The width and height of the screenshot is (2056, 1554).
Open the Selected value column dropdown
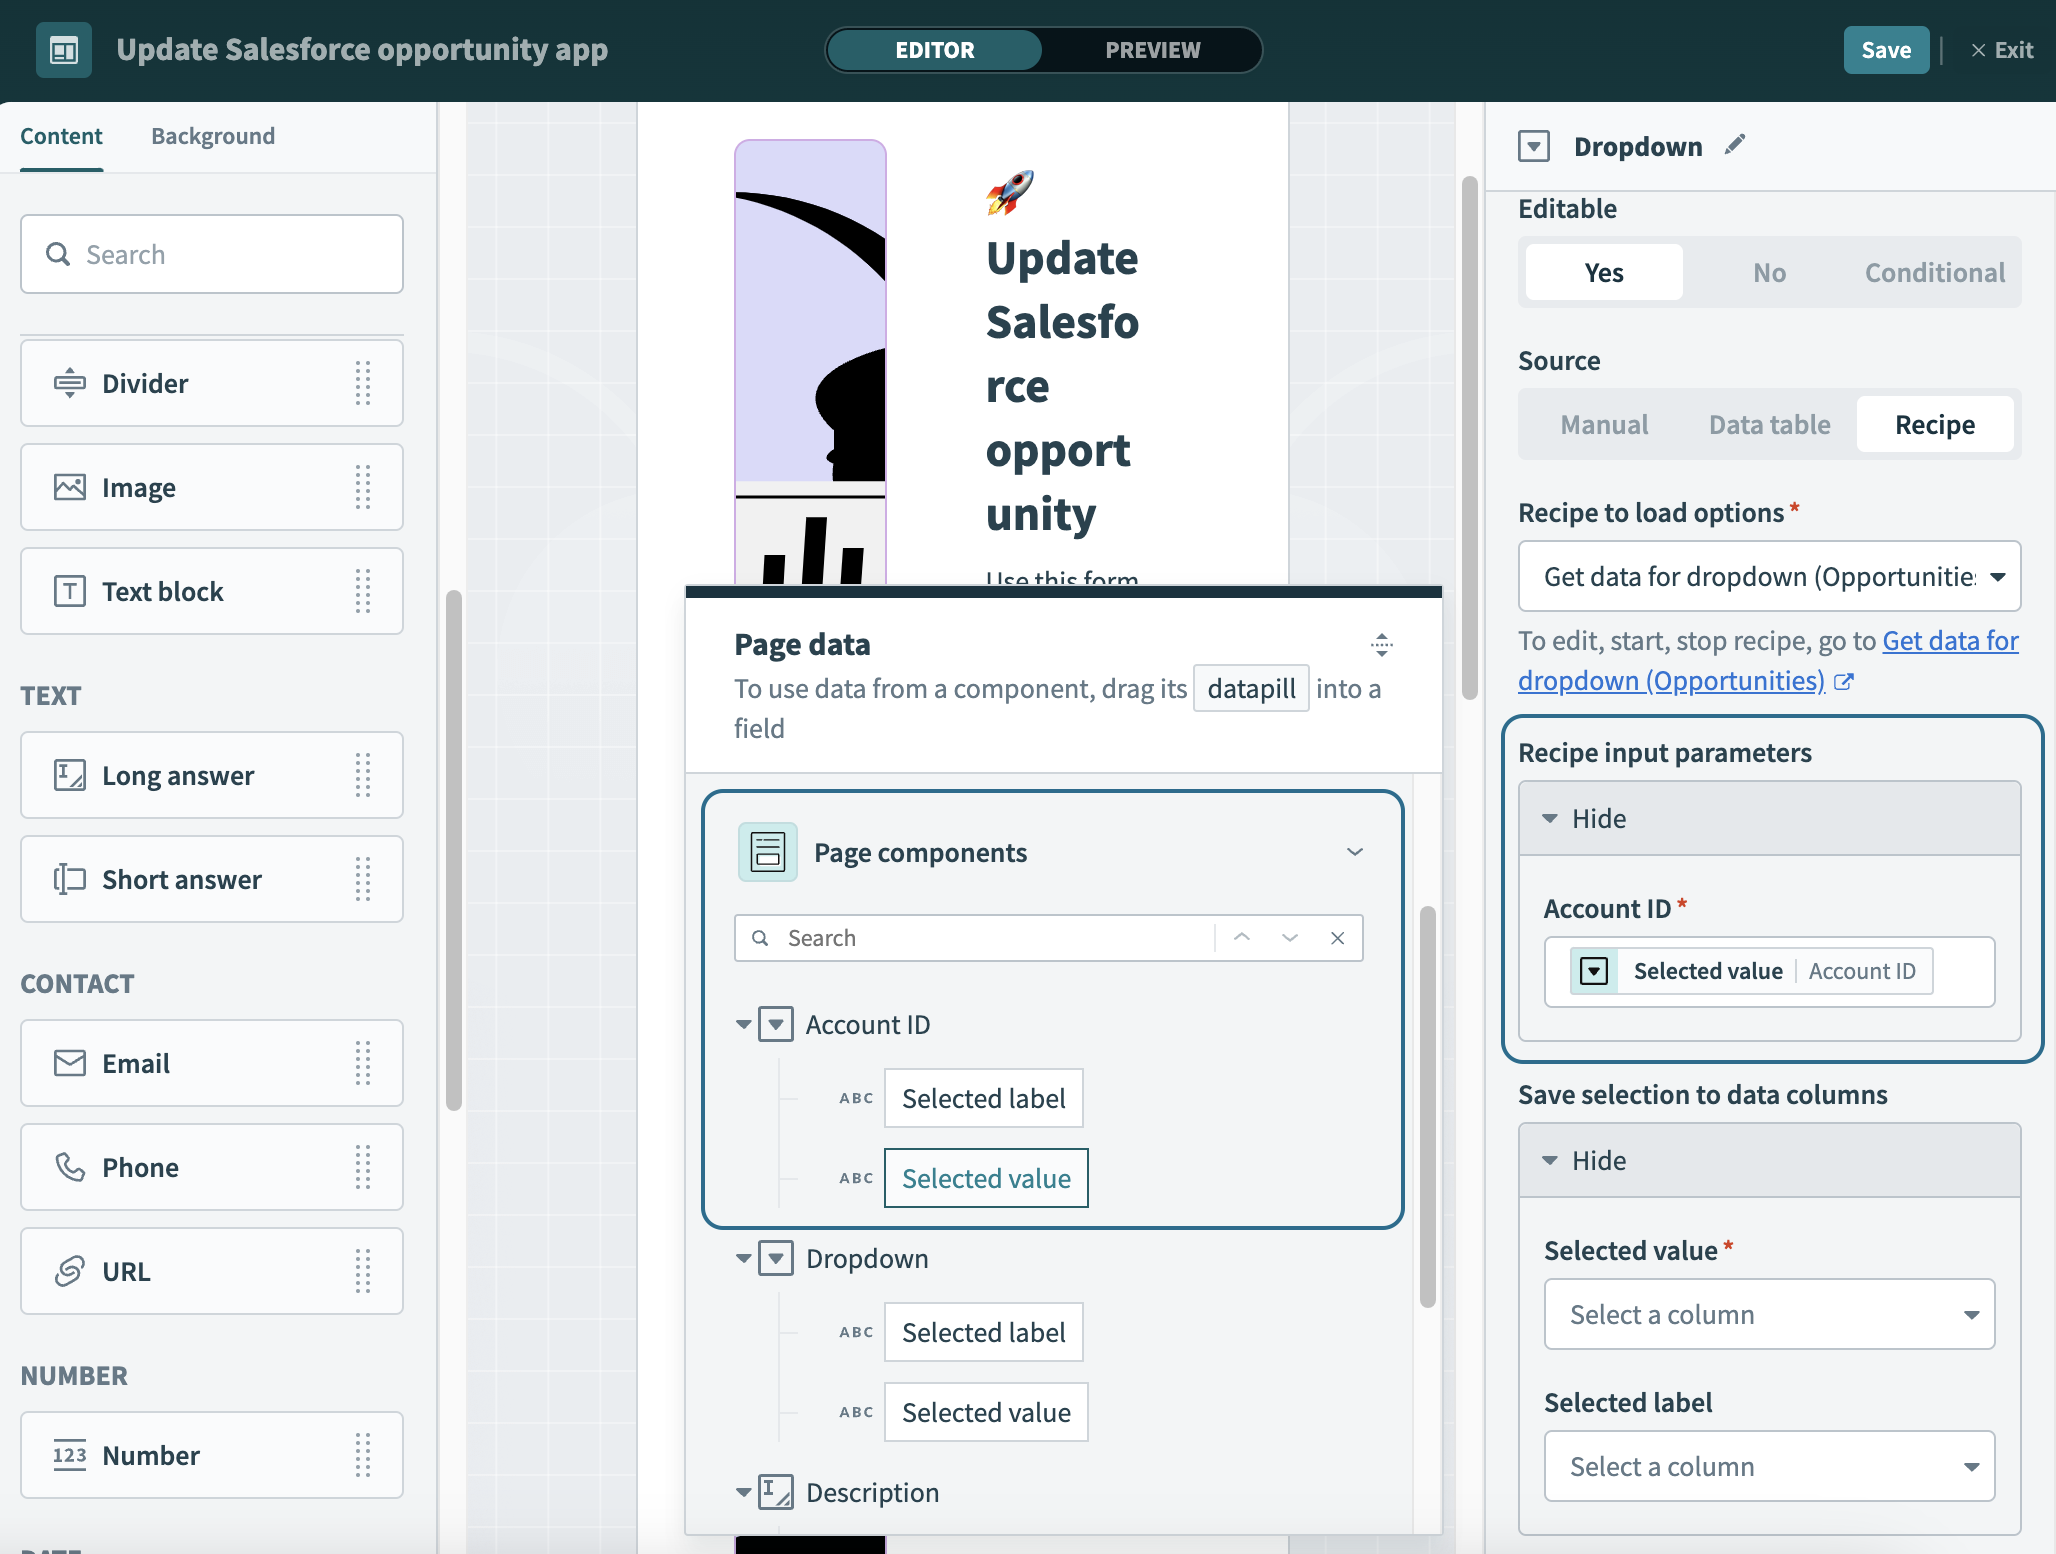click(1768, 1315)
